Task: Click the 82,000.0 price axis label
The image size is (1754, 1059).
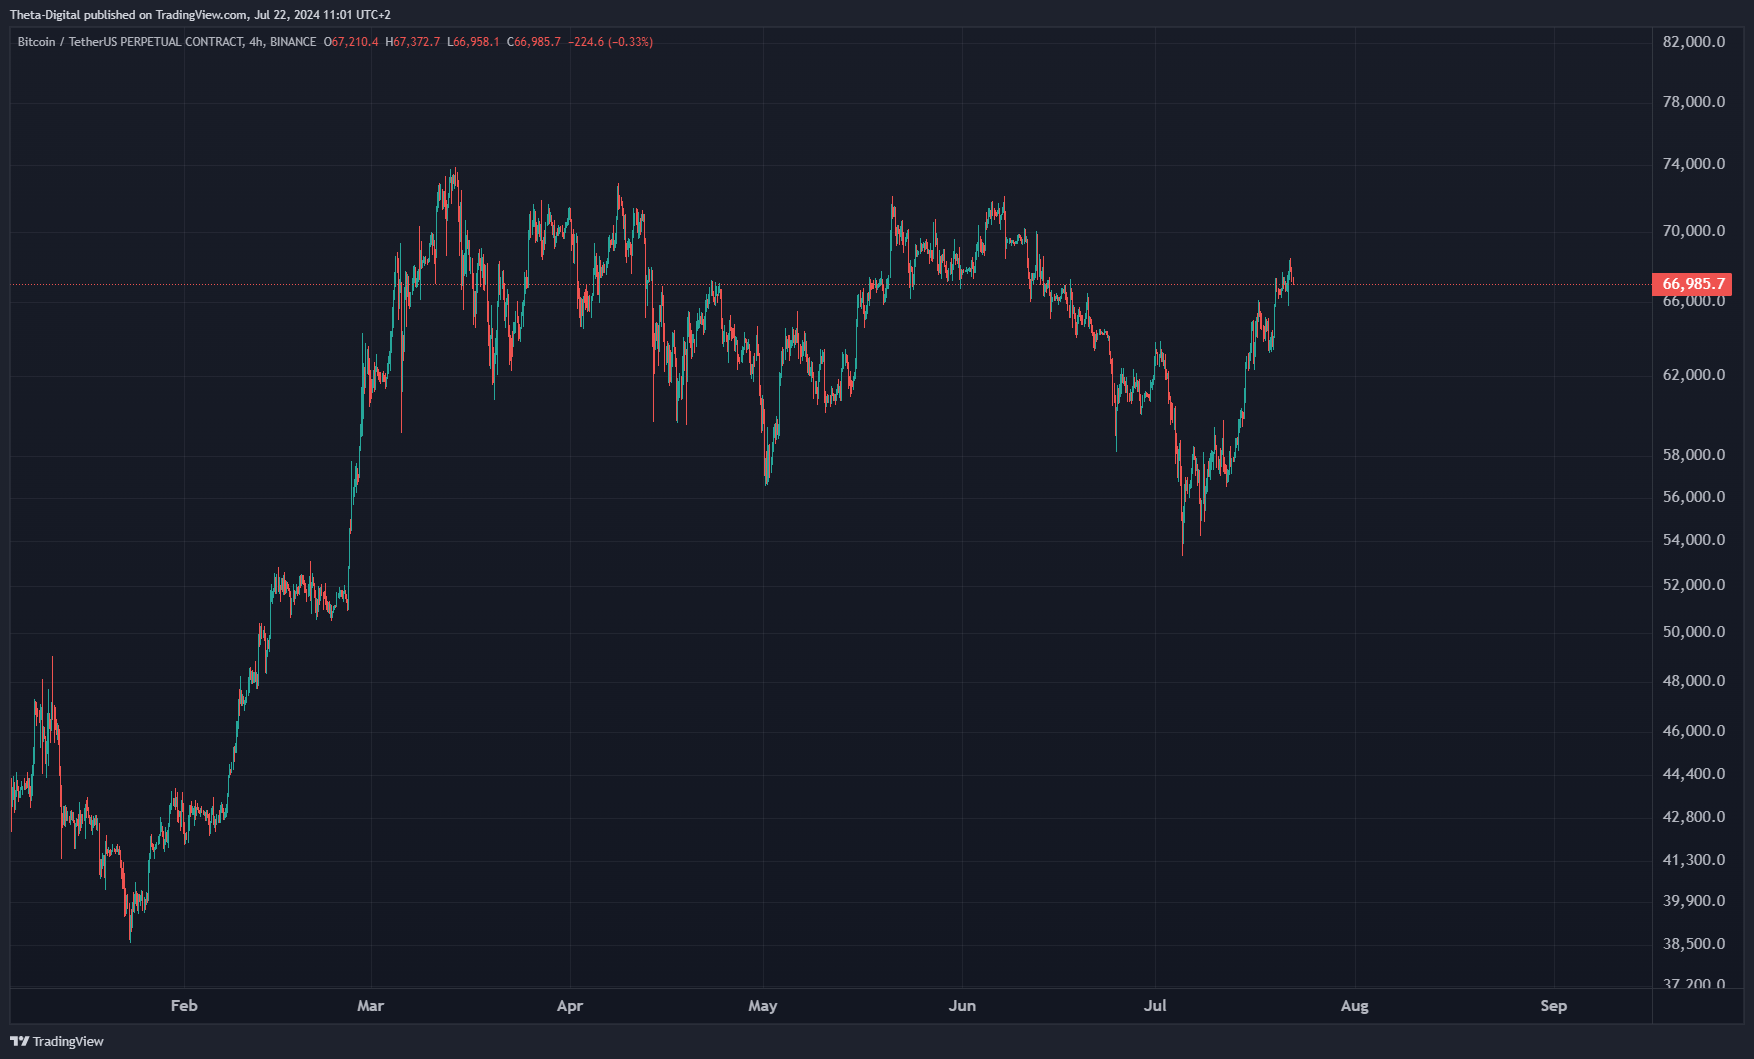Action: pyautogui.click(x=1694, y=42)
